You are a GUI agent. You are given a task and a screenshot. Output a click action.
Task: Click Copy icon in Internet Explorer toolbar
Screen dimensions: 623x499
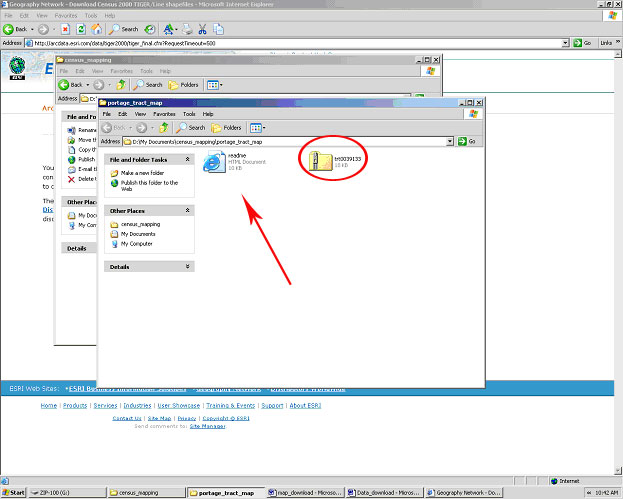click(218, 29)
